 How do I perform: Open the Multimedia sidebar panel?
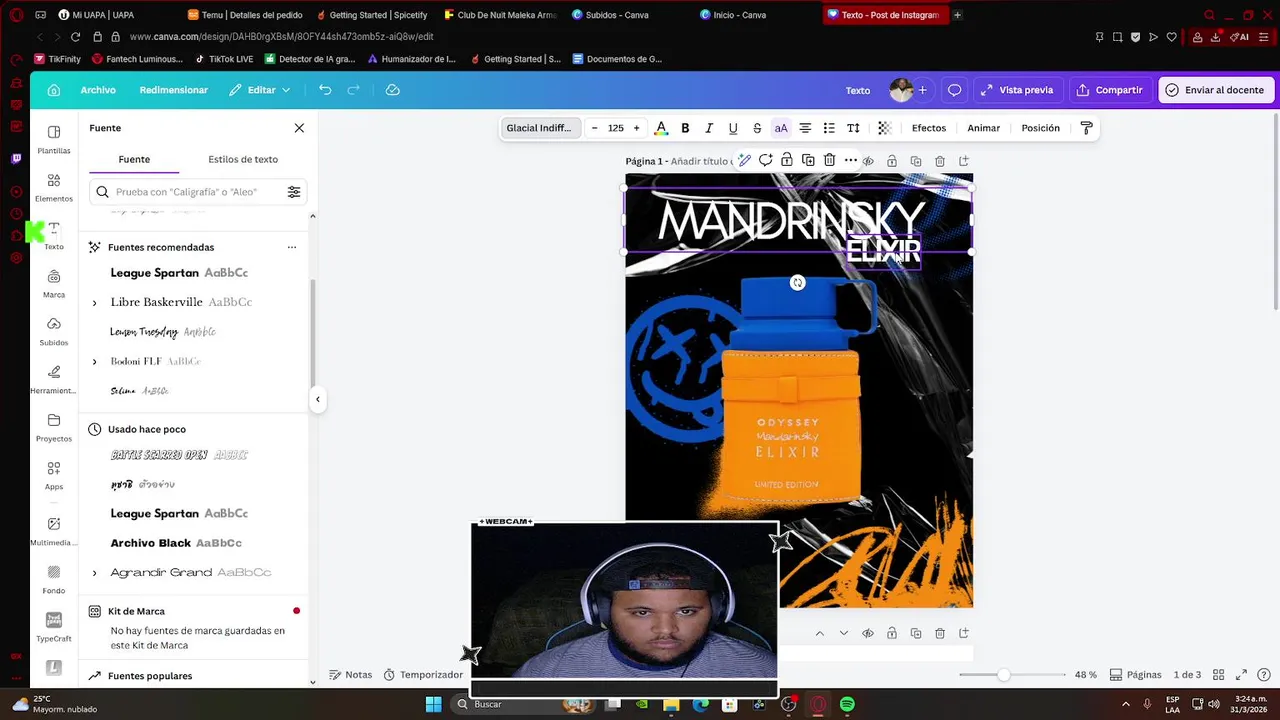54,531
